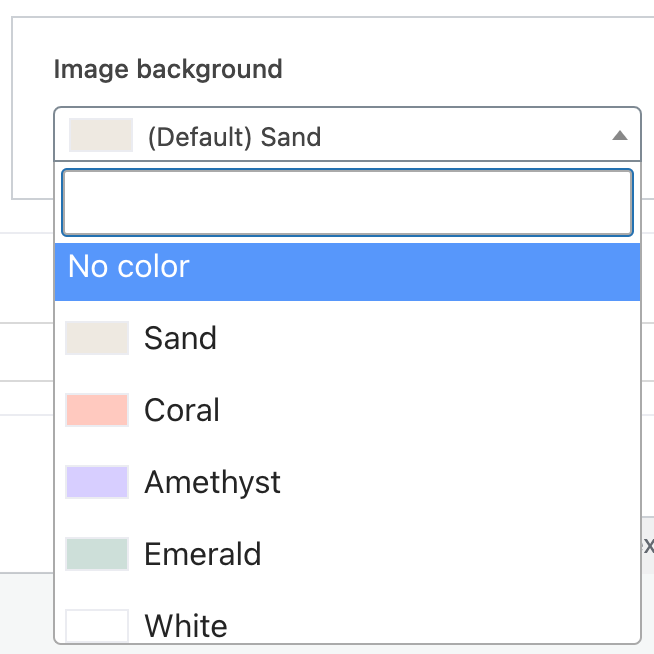The height and width of the screenshot is (654, 654).
Task: Click the pale green Emerald swatch
Action: [97, 554]
